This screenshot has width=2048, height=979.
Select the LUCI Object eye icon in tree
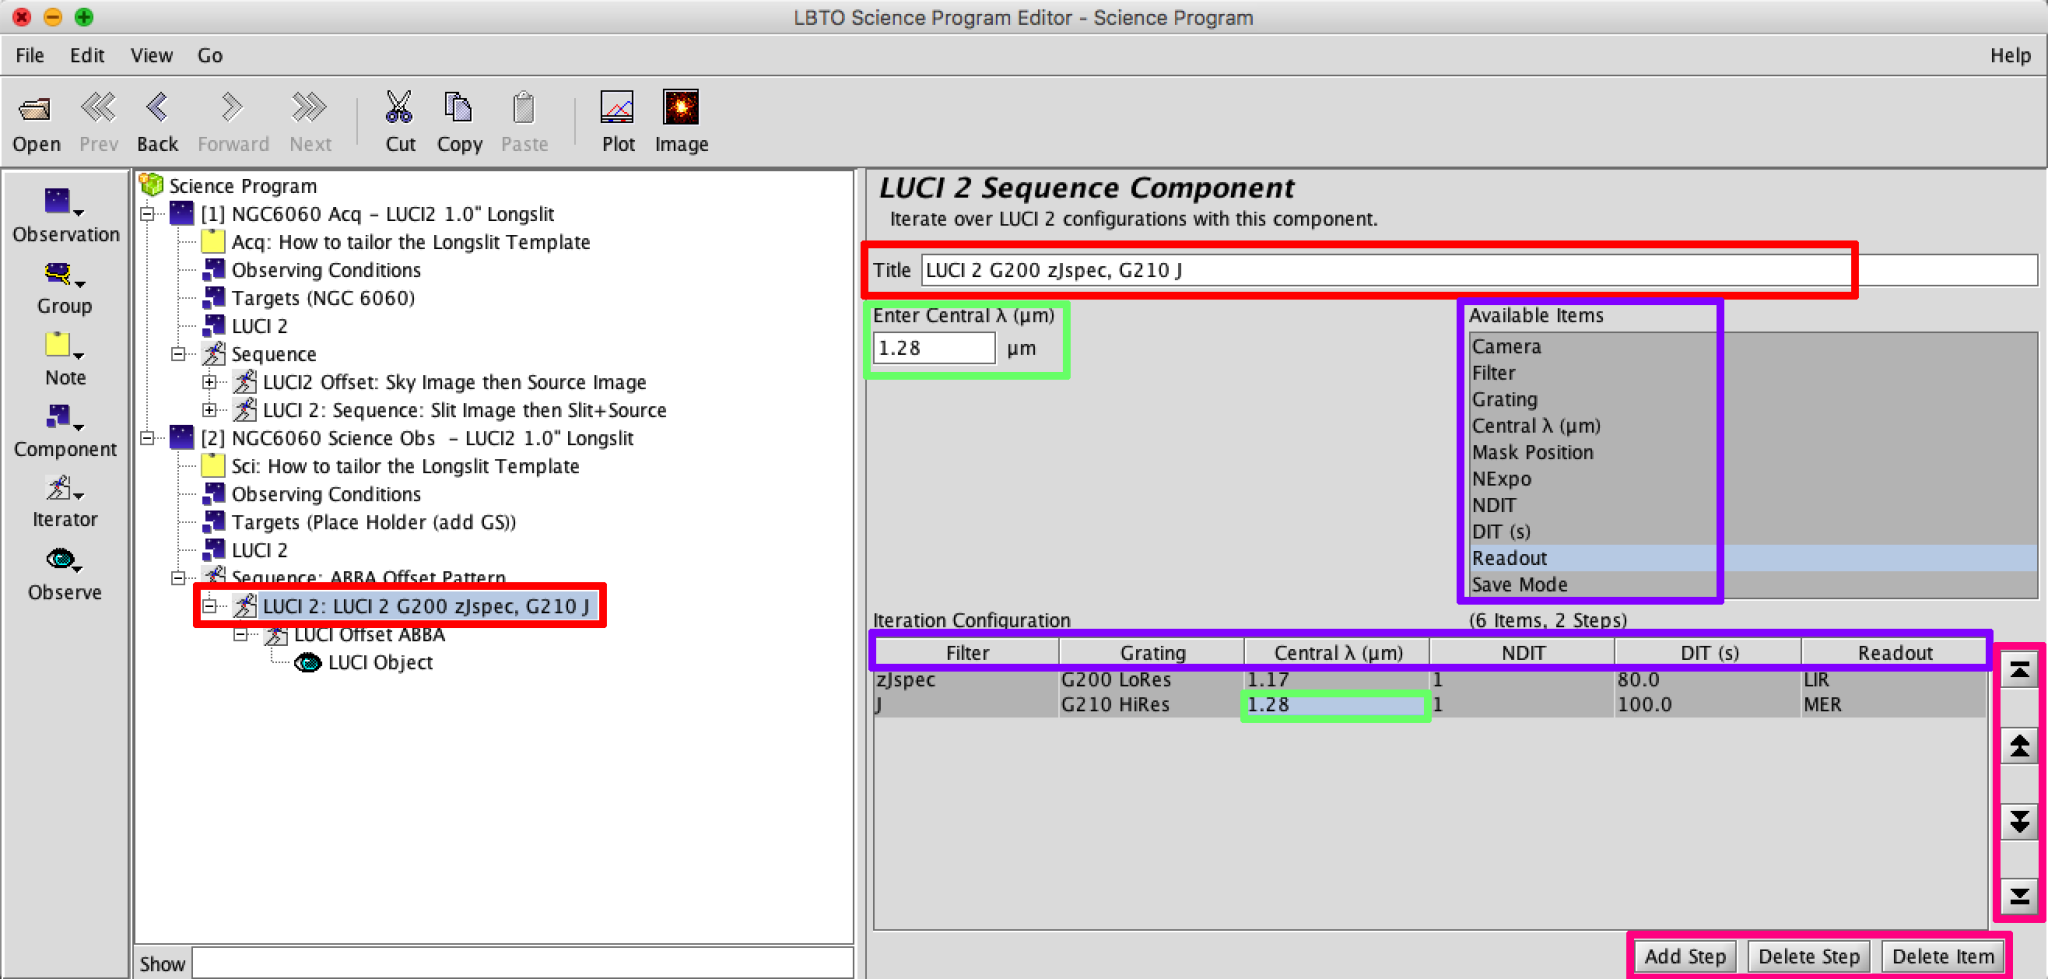coord(308,662)
